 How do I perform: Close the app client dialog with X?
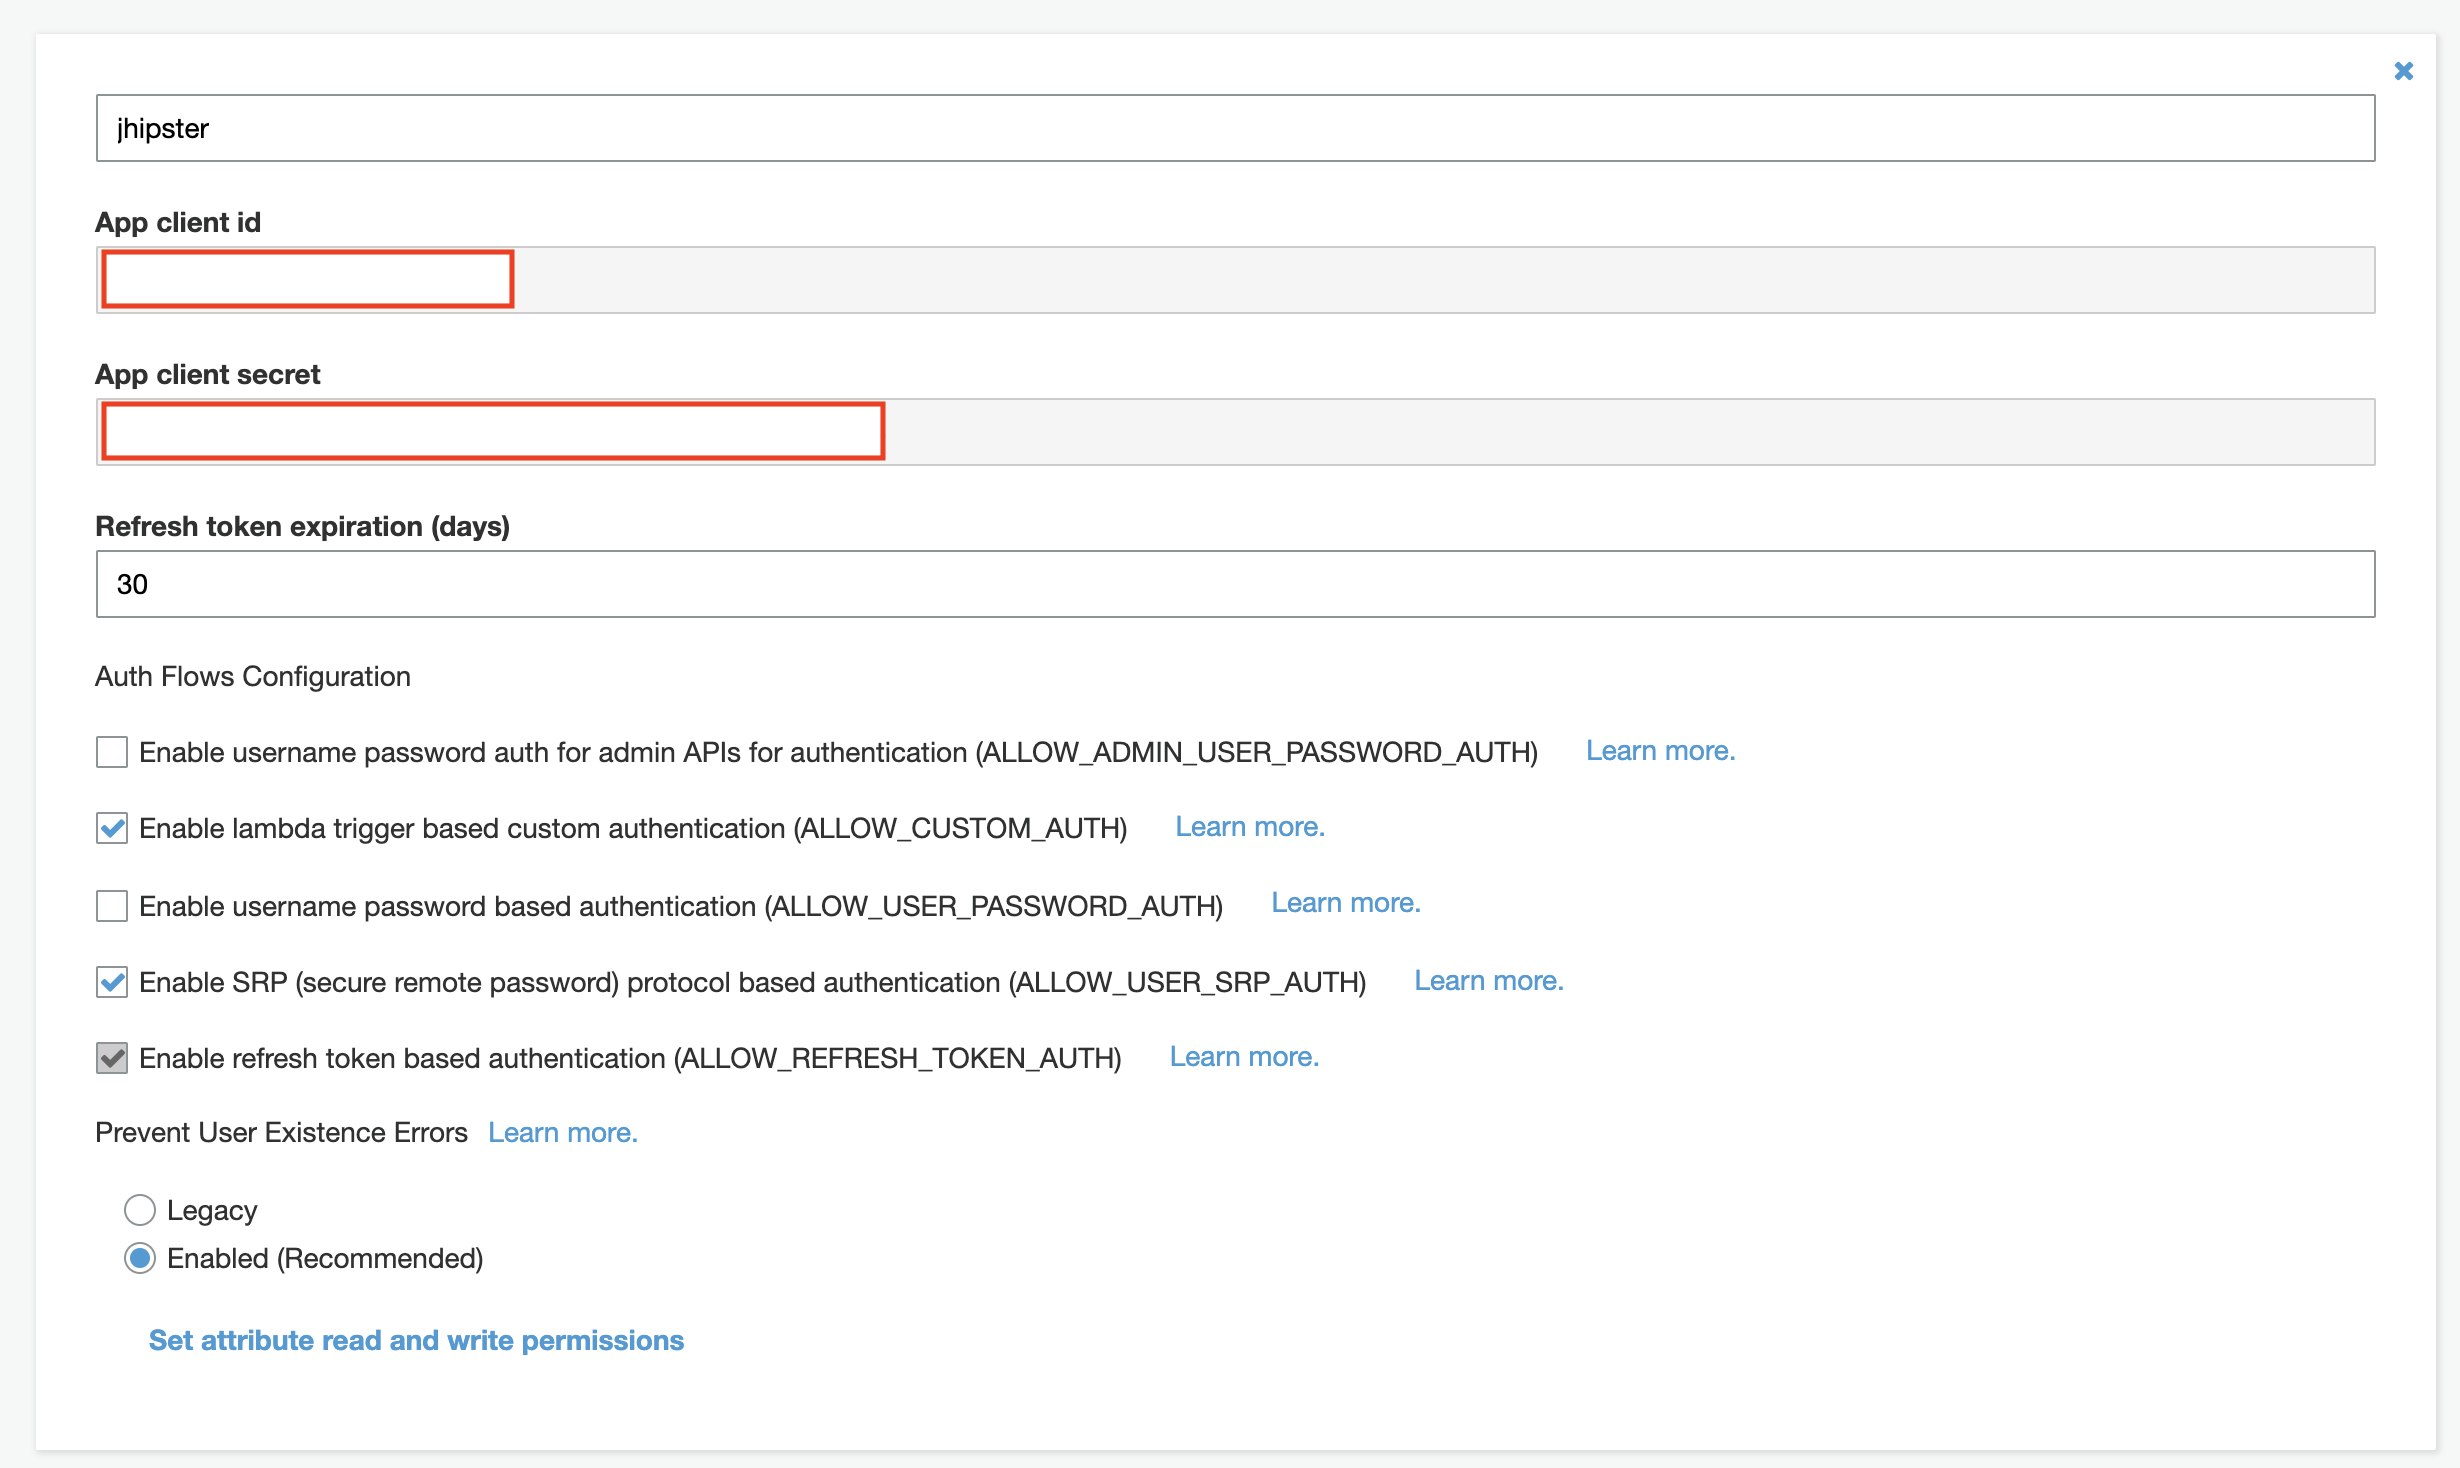pos(2403,71)
